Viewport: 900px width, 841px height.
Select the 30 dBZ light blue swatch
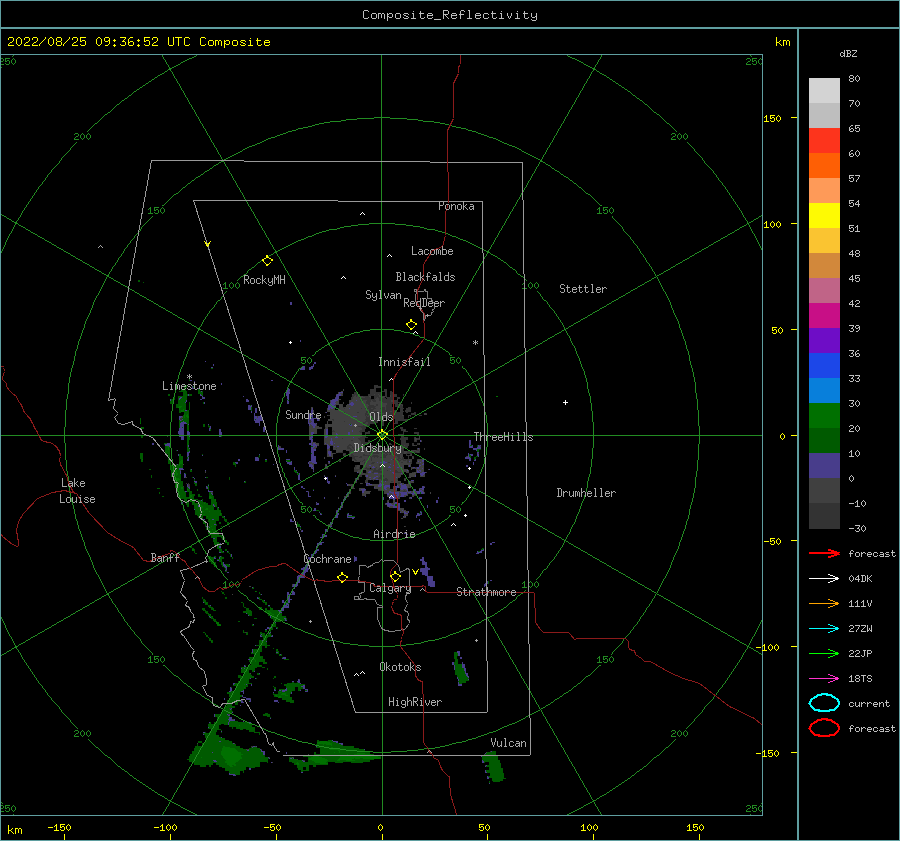pos(824,391)
